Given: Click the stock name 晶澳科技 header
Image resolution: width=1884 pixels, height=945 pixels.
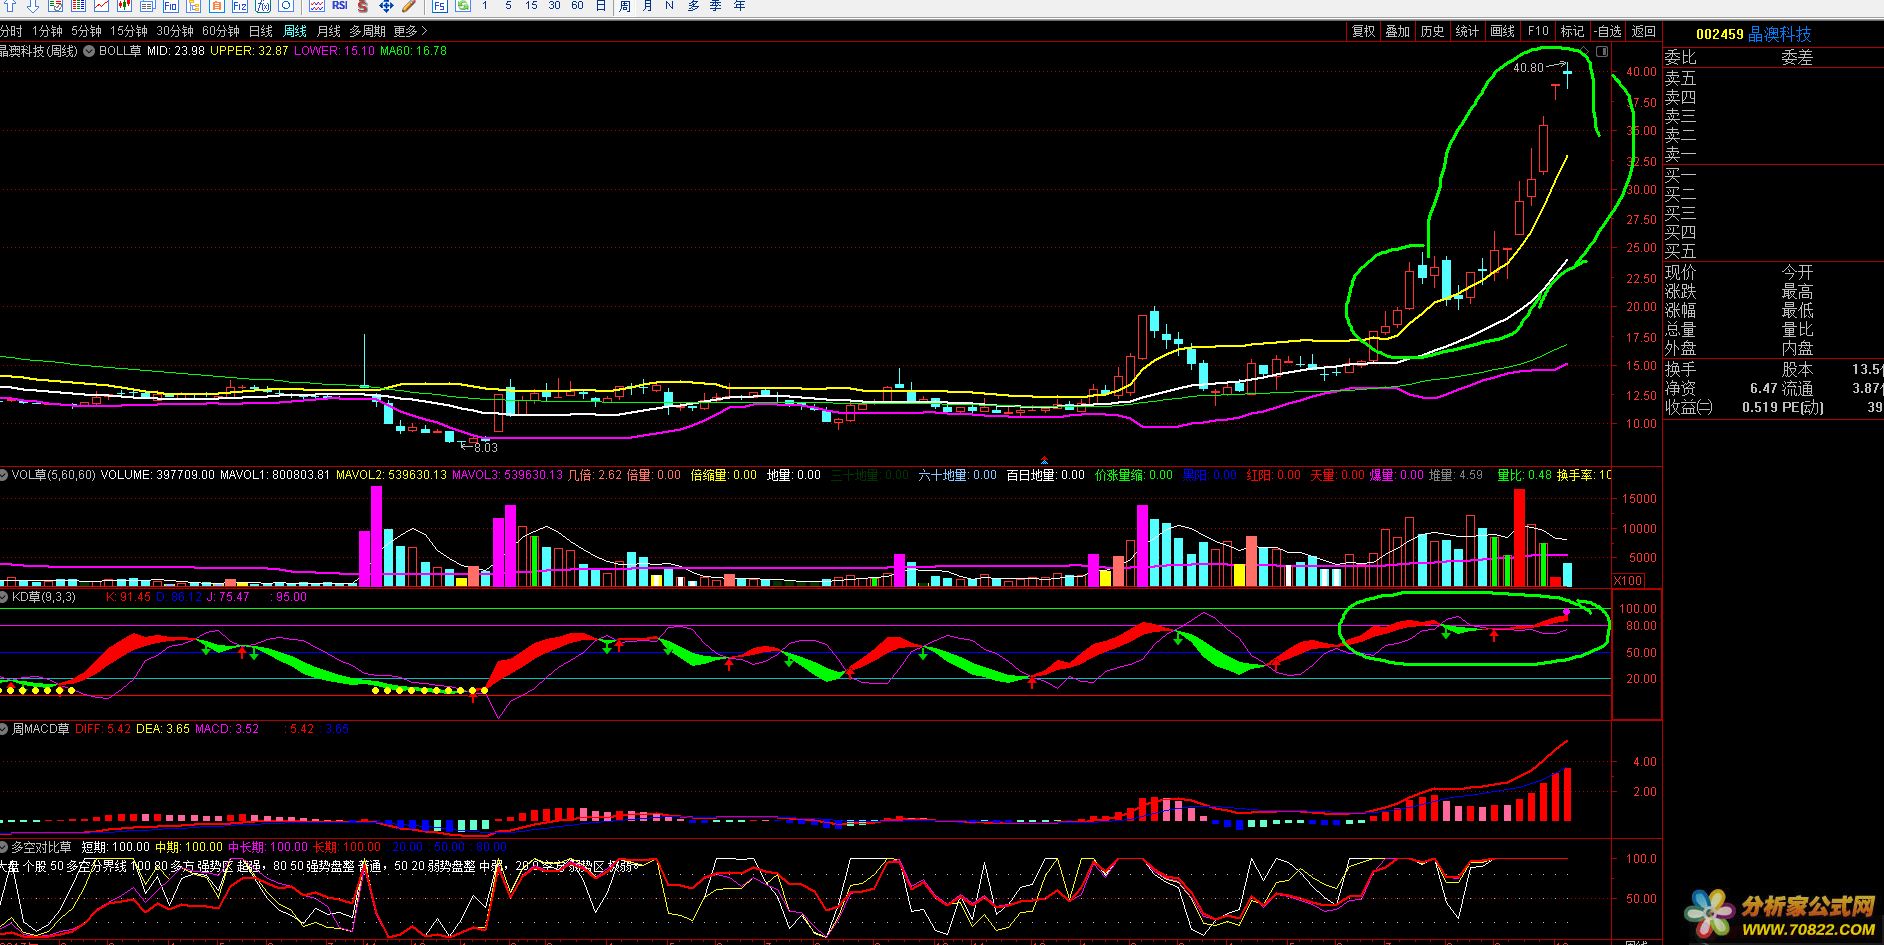Looking at the screenshot, I should [x=1779, y=34].
